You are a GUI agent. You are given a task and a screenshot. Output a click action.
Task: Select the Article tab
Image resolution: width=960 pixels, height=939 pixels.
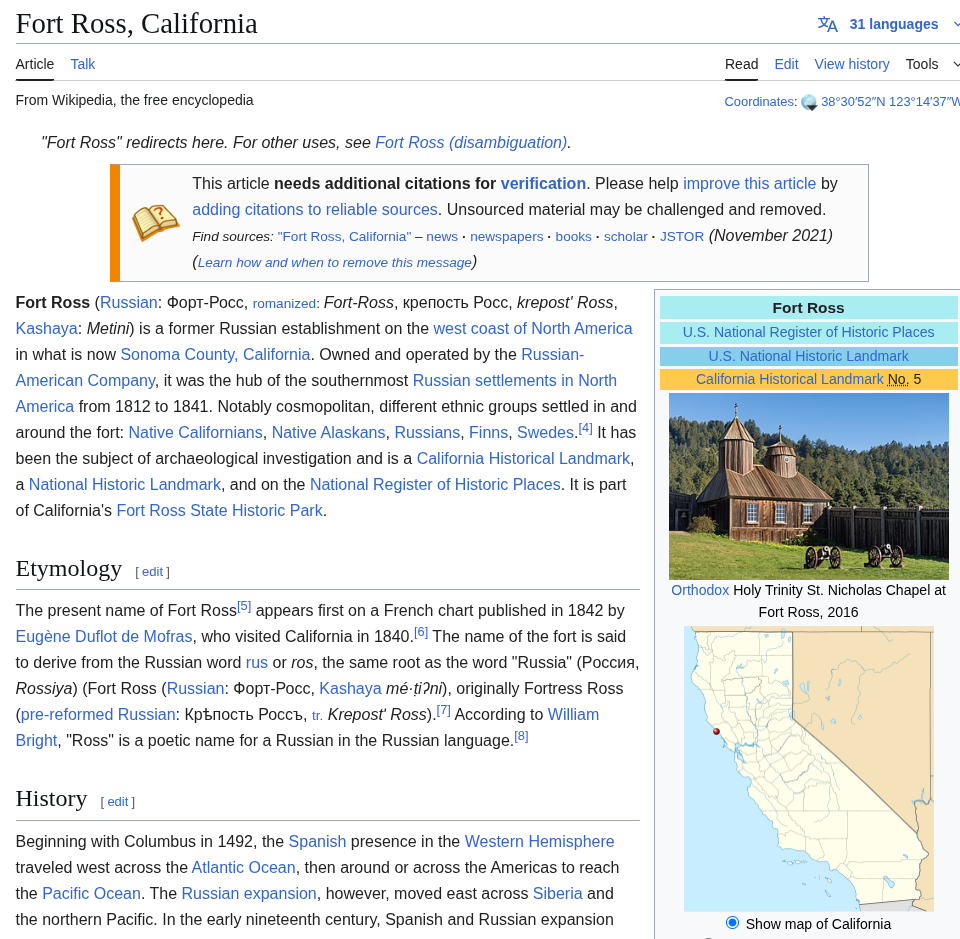click(35, 64)
